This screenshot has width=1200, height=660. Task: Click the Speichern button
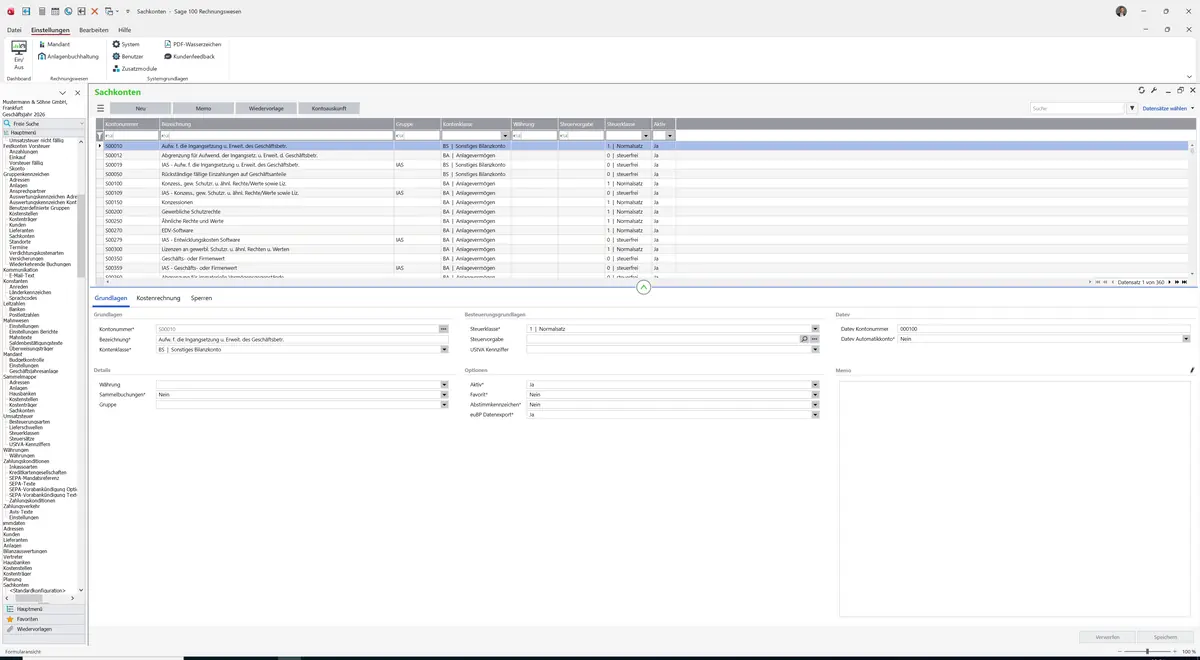(1165, 636)
